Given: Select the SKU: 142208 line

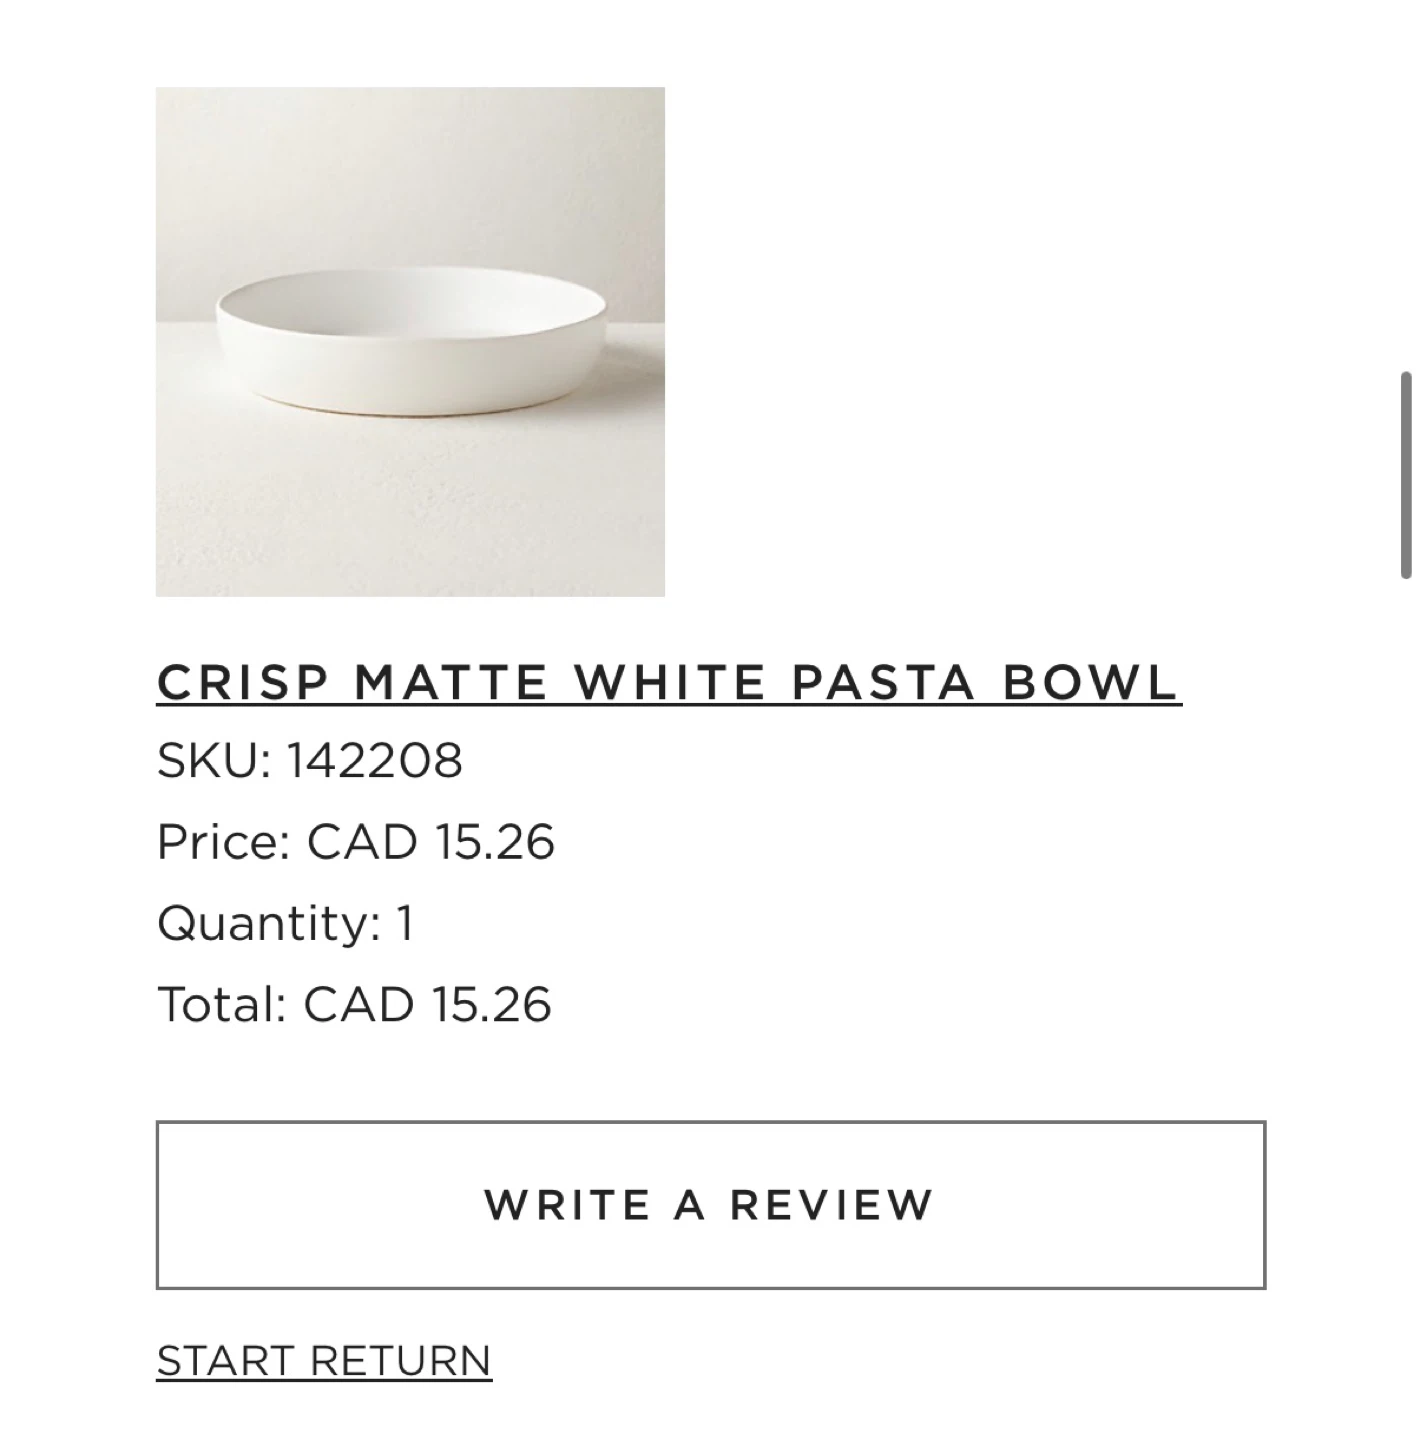Looking at the screenshot, I should [x=310, y=760].
